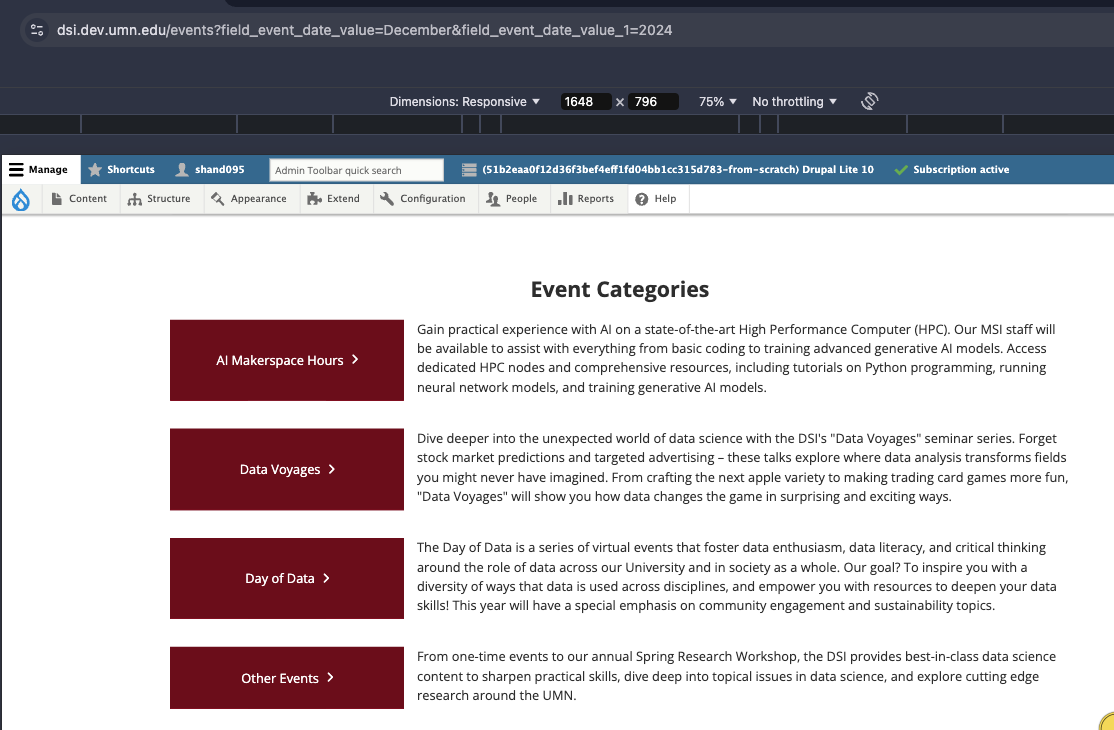The height and width of the screenshot is (730, 1114).
Task: Open the Content admin menu
Action: [x=79, y=199]
